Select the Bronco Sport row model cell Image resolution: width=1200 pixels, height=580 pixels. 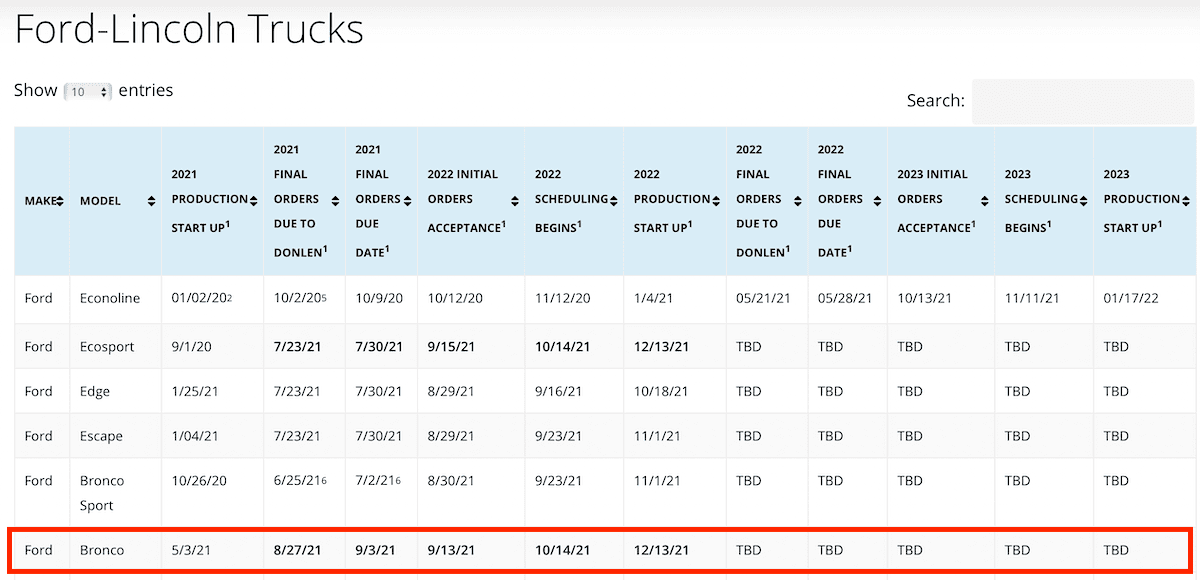pos(103,492)
